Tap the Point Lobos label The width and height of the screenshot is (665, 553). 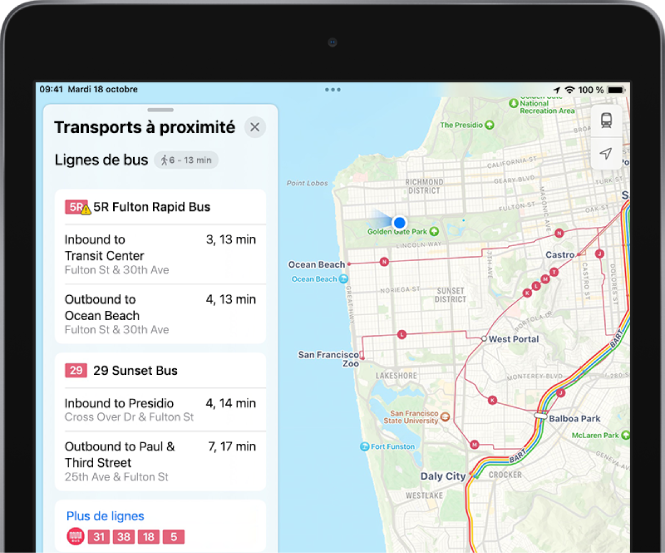(307, 183)
